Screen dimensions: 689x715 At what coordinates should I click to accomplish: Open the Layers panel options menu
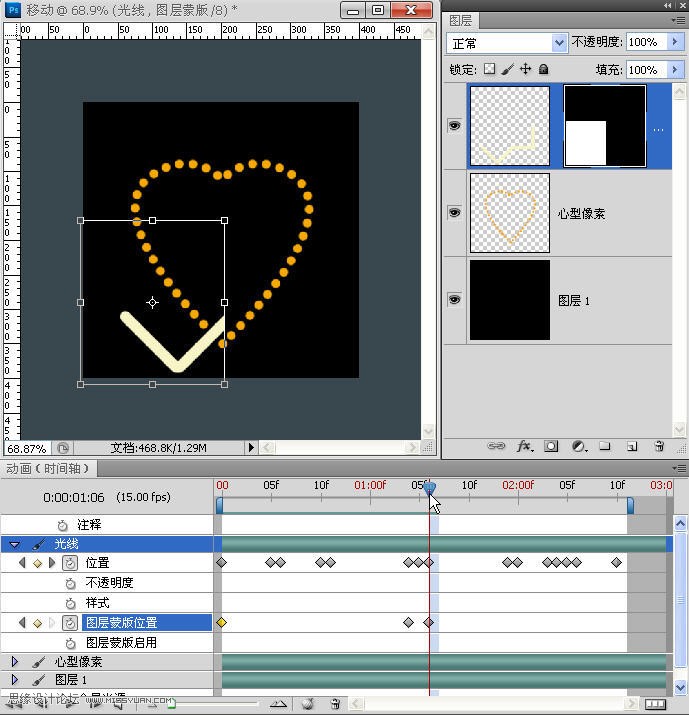(x=678, y=20)
